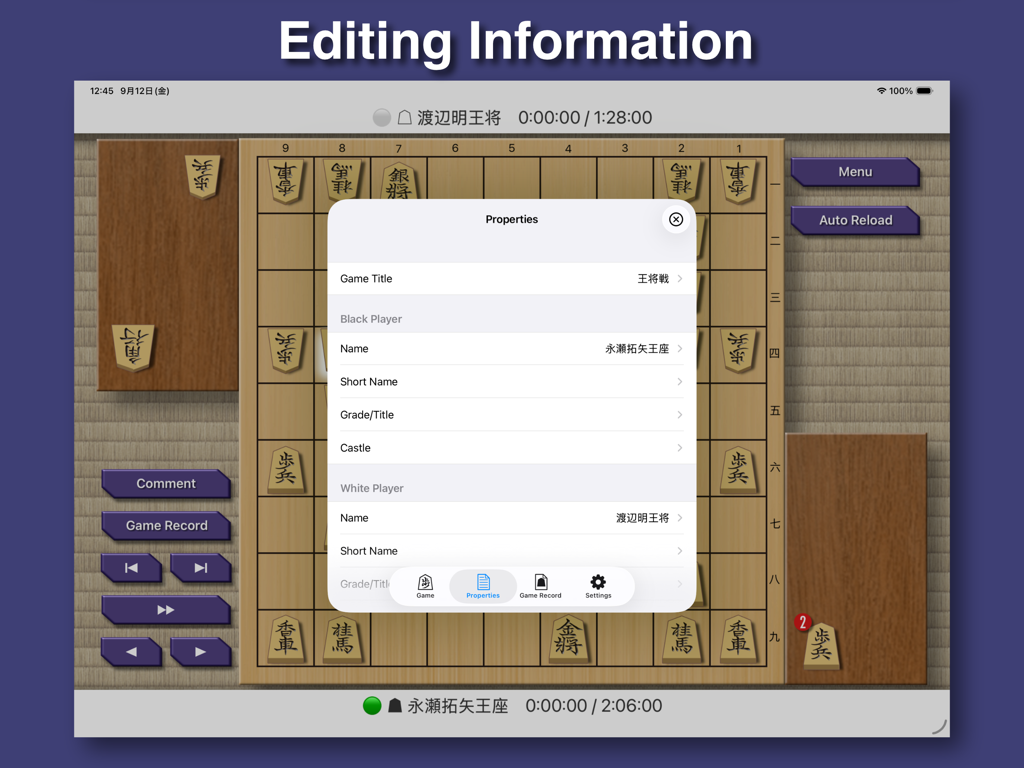Viewport: 1024px width, 768px height.
Task: Open the Castle field disclosure arrow
Action: click(x=678, y=447)
